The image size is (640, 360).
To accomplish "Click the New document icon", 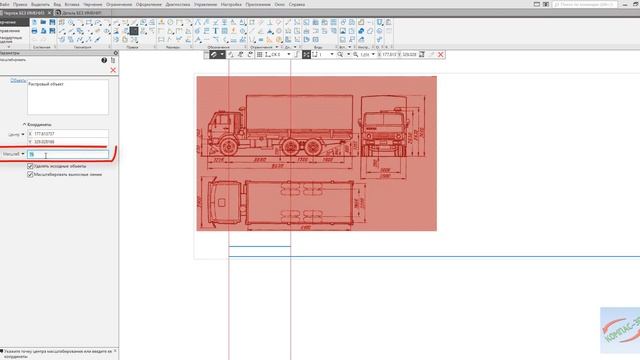I will pos(34,22).
